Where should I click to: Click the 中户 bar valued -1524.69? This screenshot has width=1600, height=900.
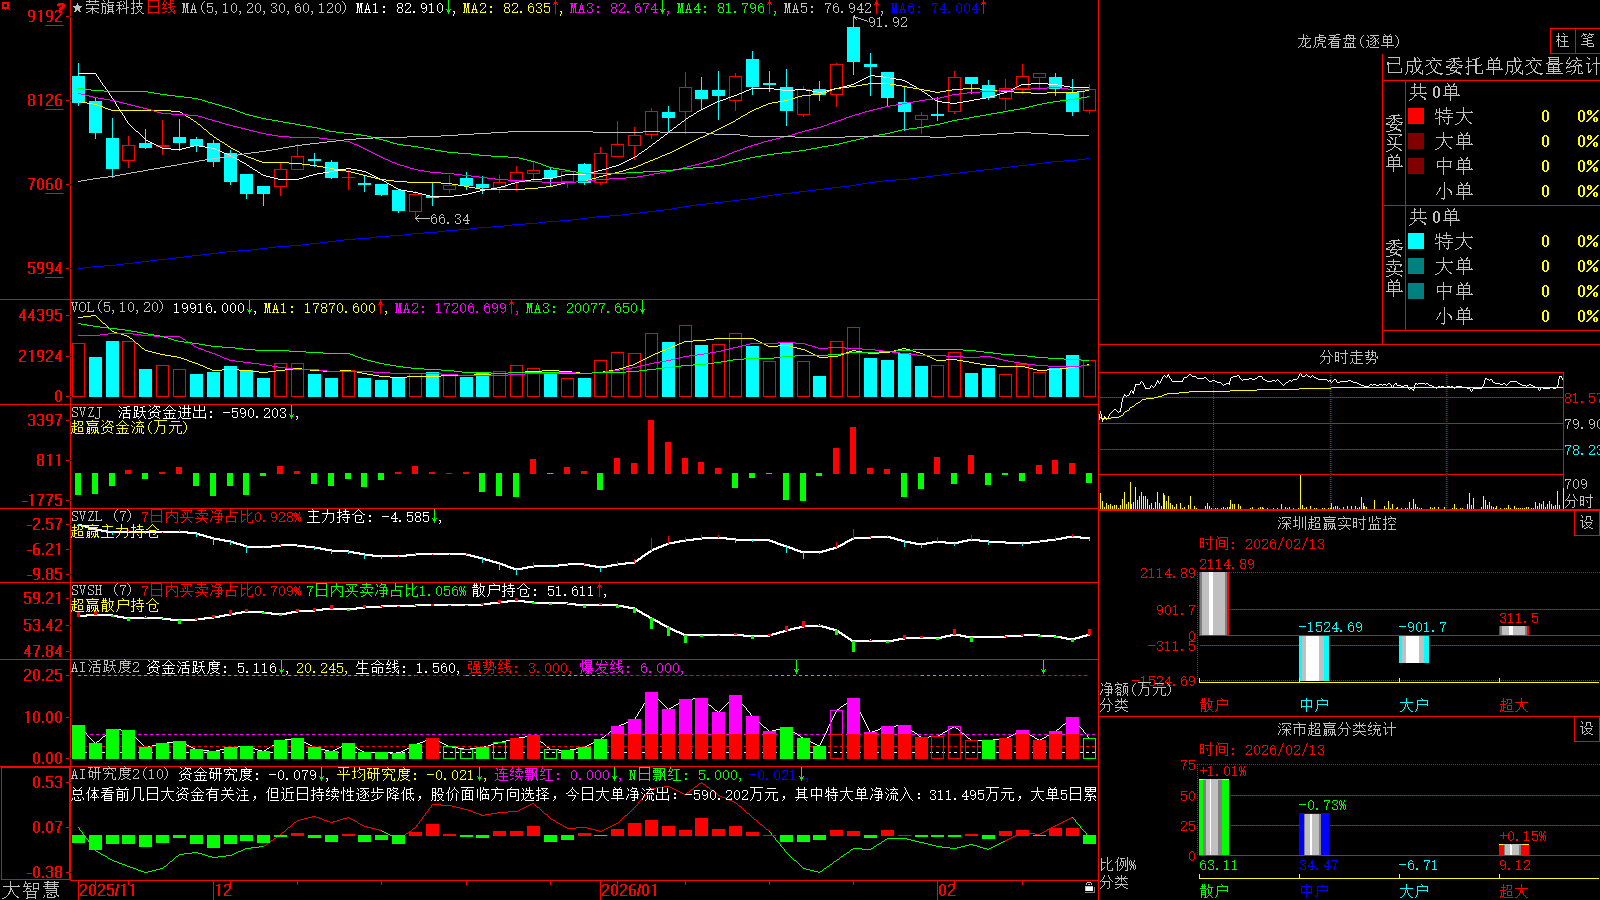coord(1314,658)
